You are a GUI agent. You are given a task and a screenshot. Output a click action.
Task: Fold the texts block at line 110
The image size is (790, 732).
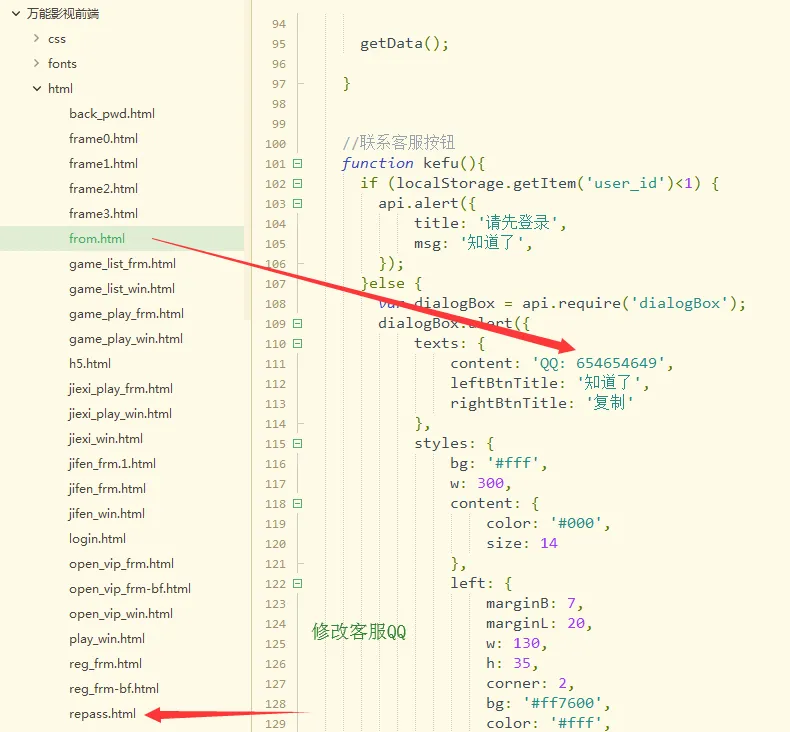(297, 344)
